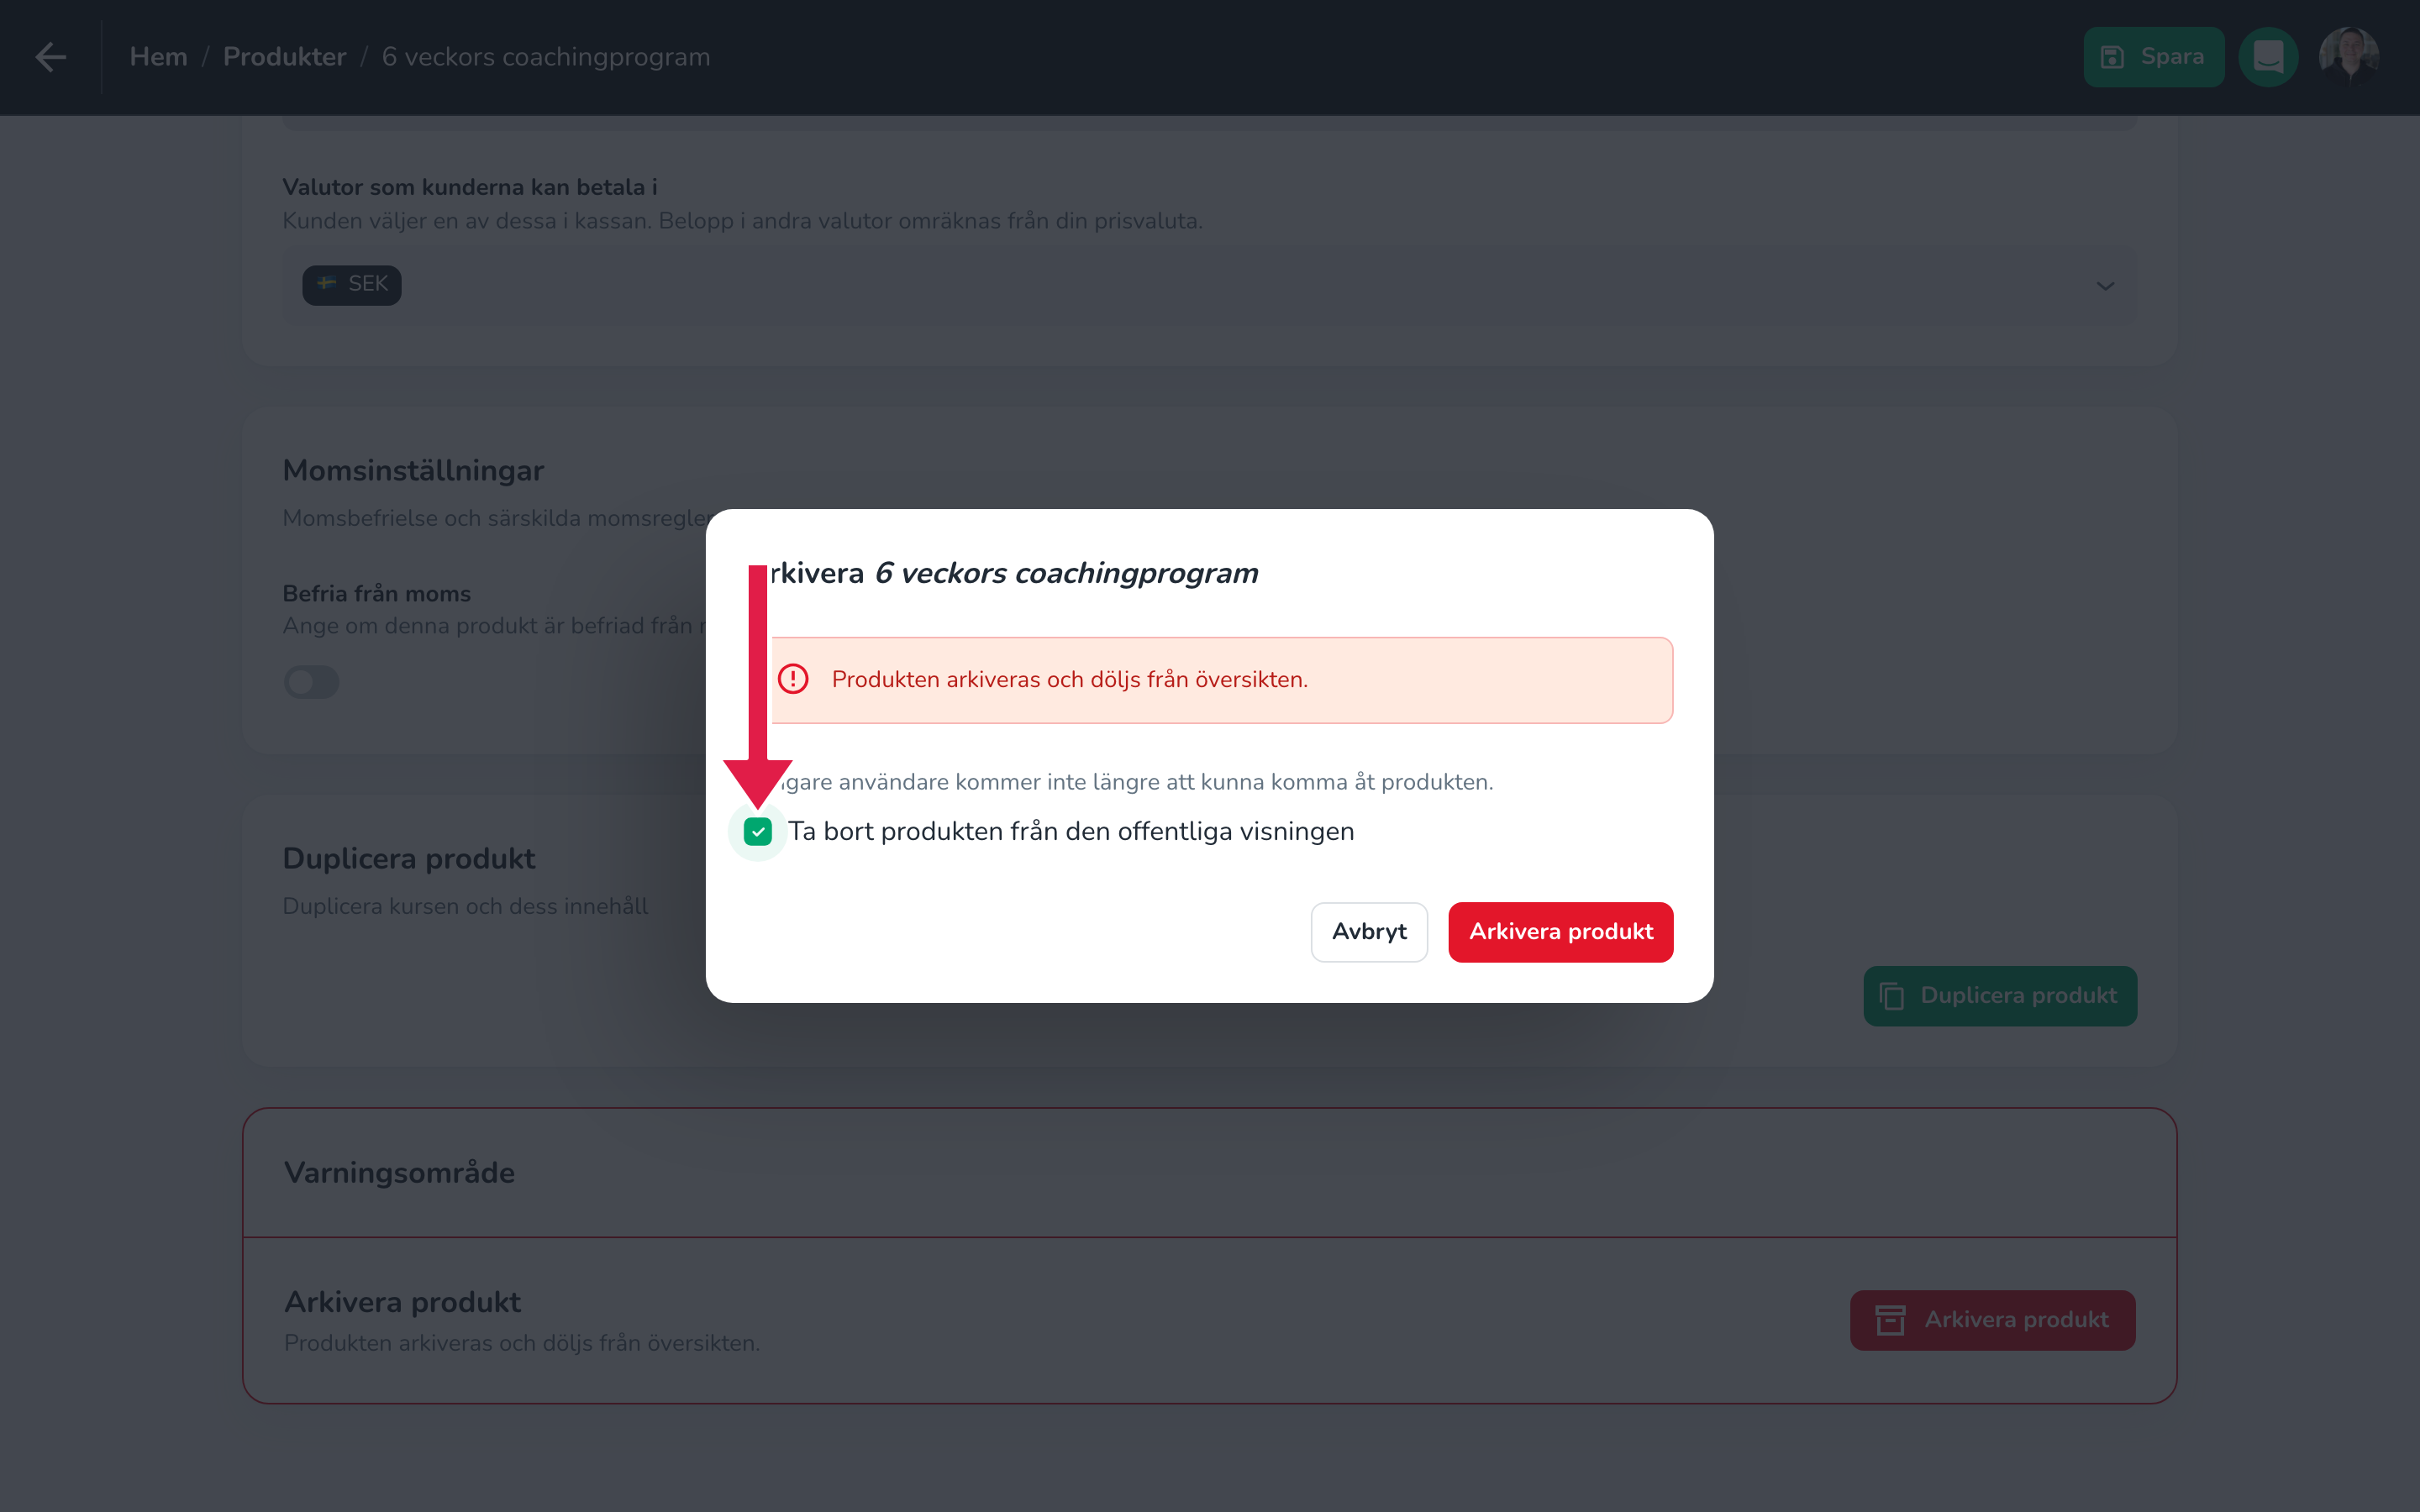Click the archive box icon in Varningsområde
2420x1512 pixels.
click(1890, 1320)
